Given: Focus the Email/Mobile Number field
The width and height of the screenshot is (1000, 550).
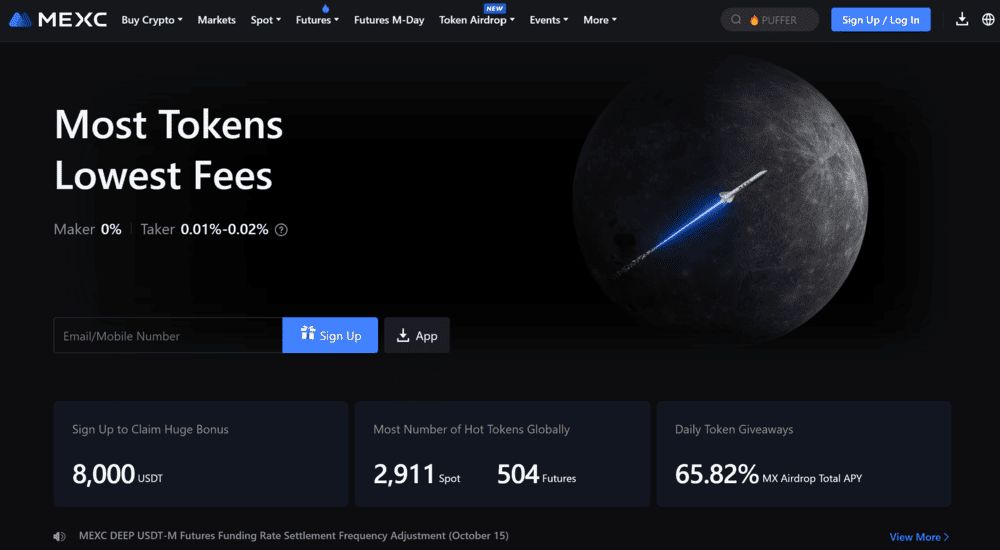Looking at the screenshot, I should [168, 335].
